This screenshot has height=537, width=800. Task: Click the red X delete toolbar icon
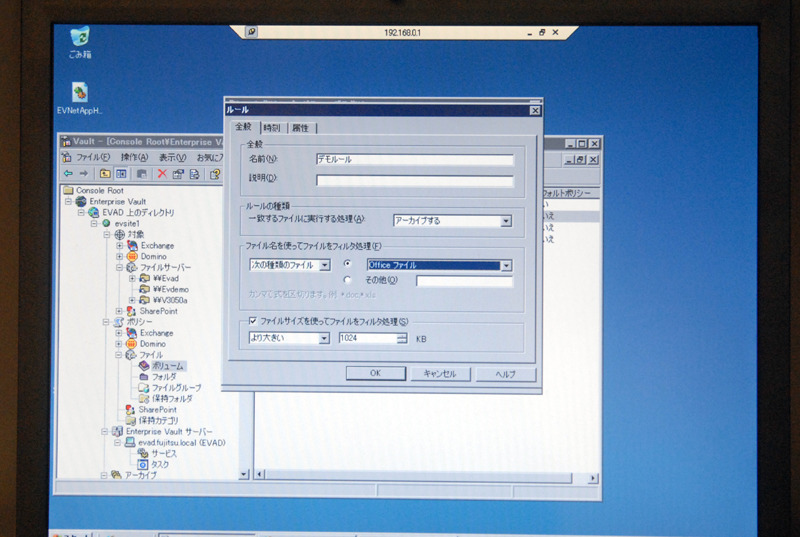pos(162,174)
